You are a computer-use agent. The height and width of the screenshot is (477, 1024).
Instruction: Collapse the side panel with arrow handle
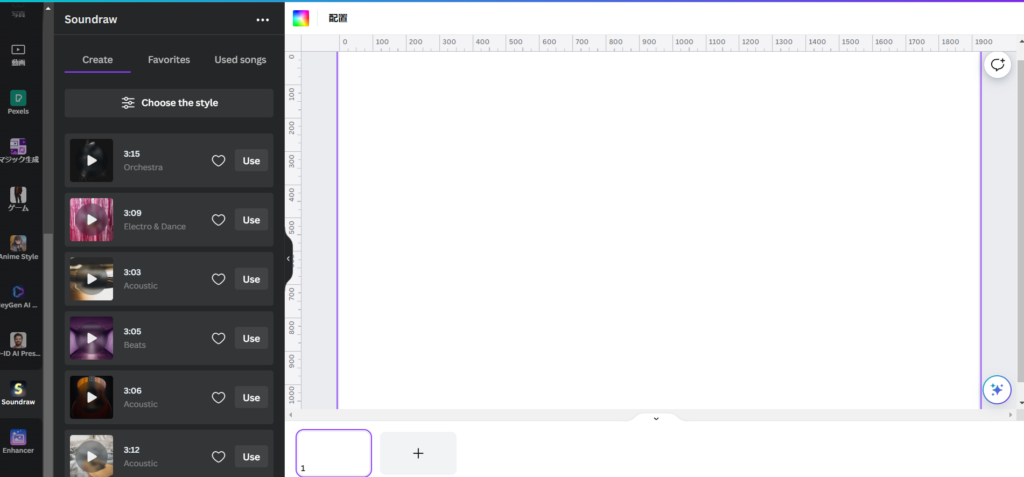point(288,259)
